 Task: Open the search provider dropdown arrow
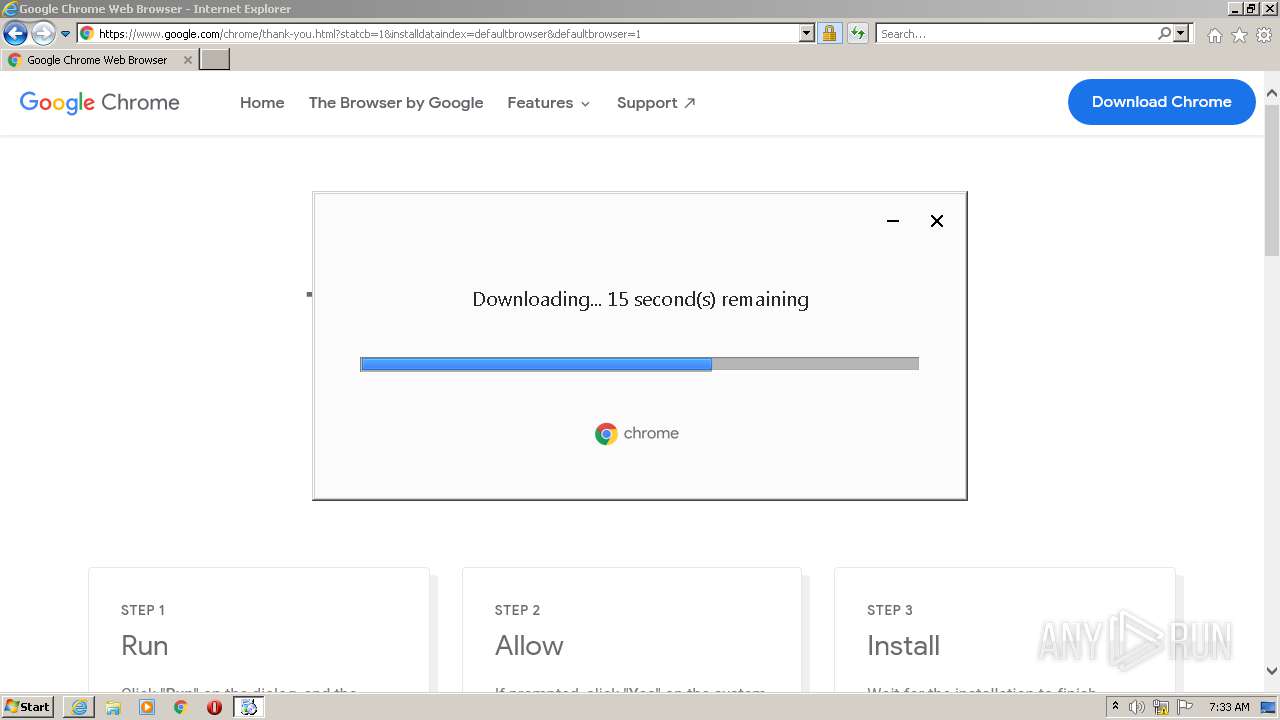click(1181, 33)
